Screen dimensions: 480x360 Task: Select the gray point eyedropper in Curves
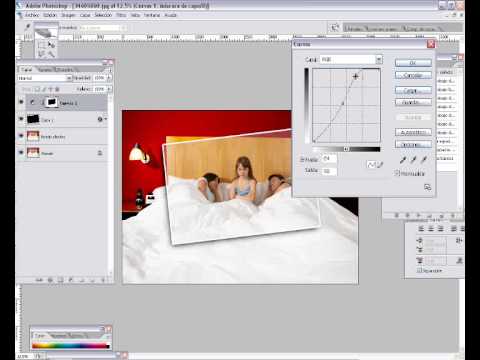413,160
